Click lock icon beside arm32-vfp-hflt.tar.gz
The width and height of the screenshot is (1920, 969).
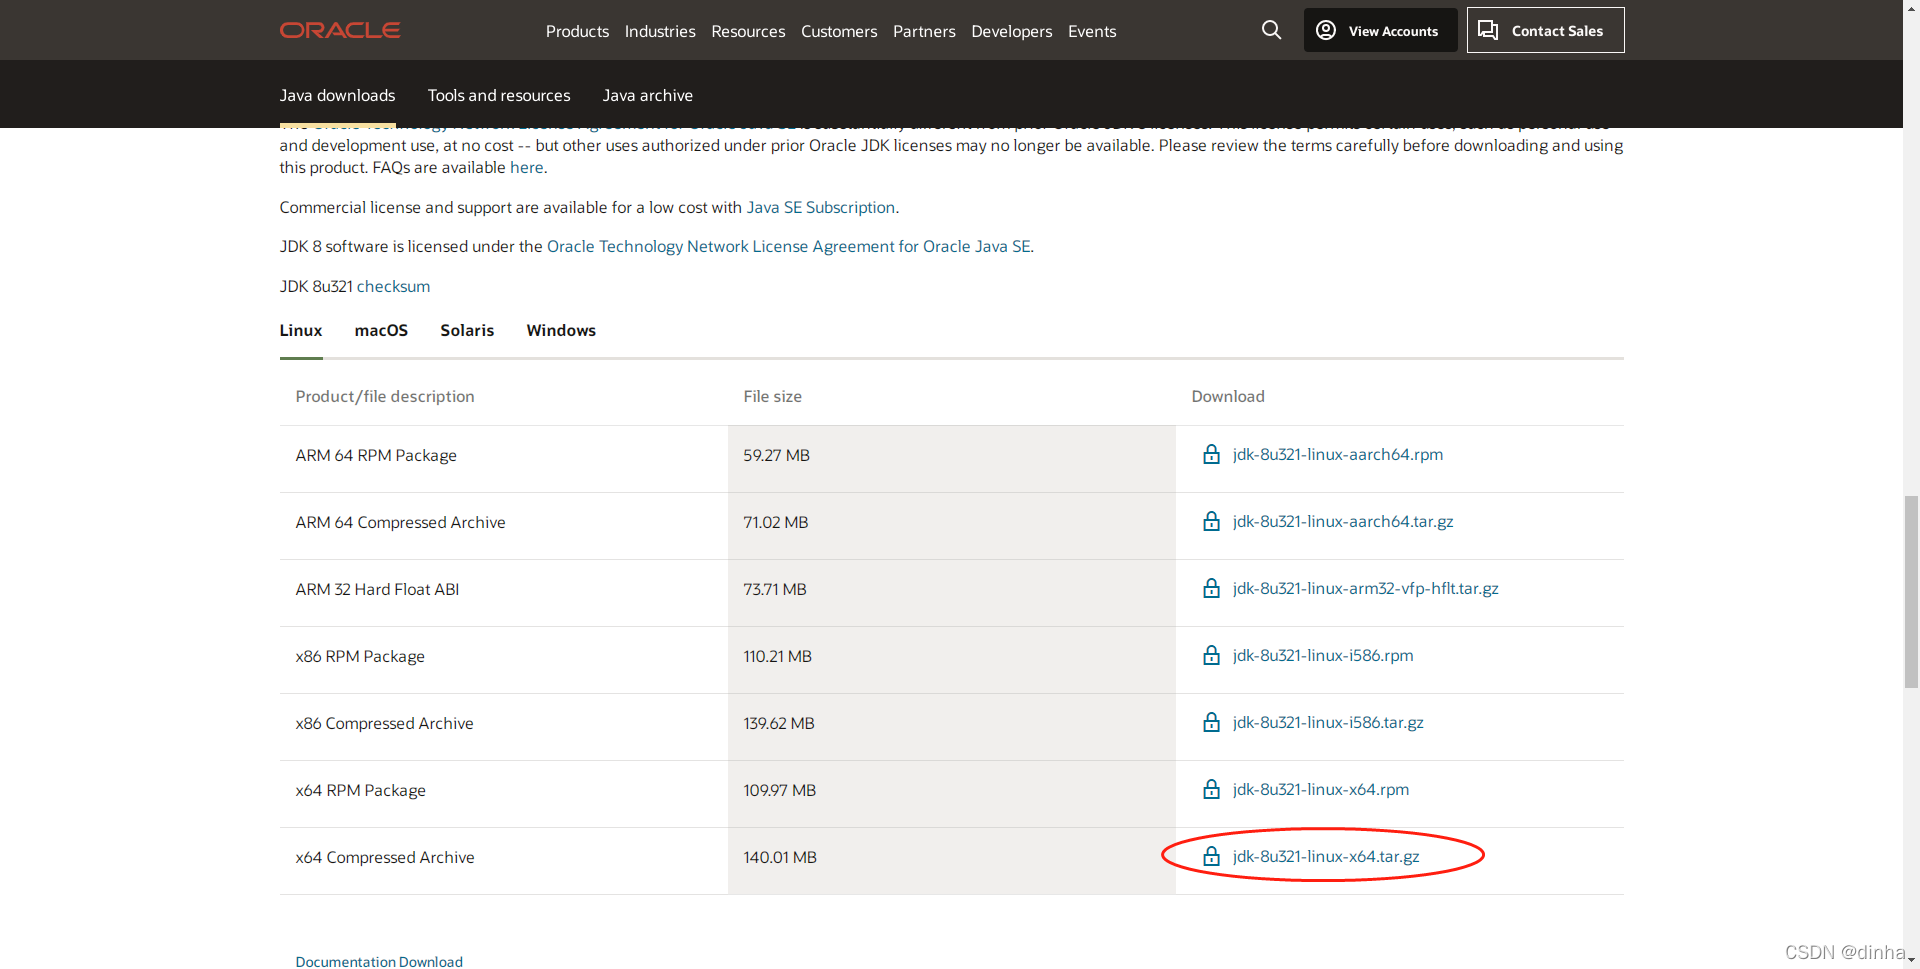pos(1211,588)
